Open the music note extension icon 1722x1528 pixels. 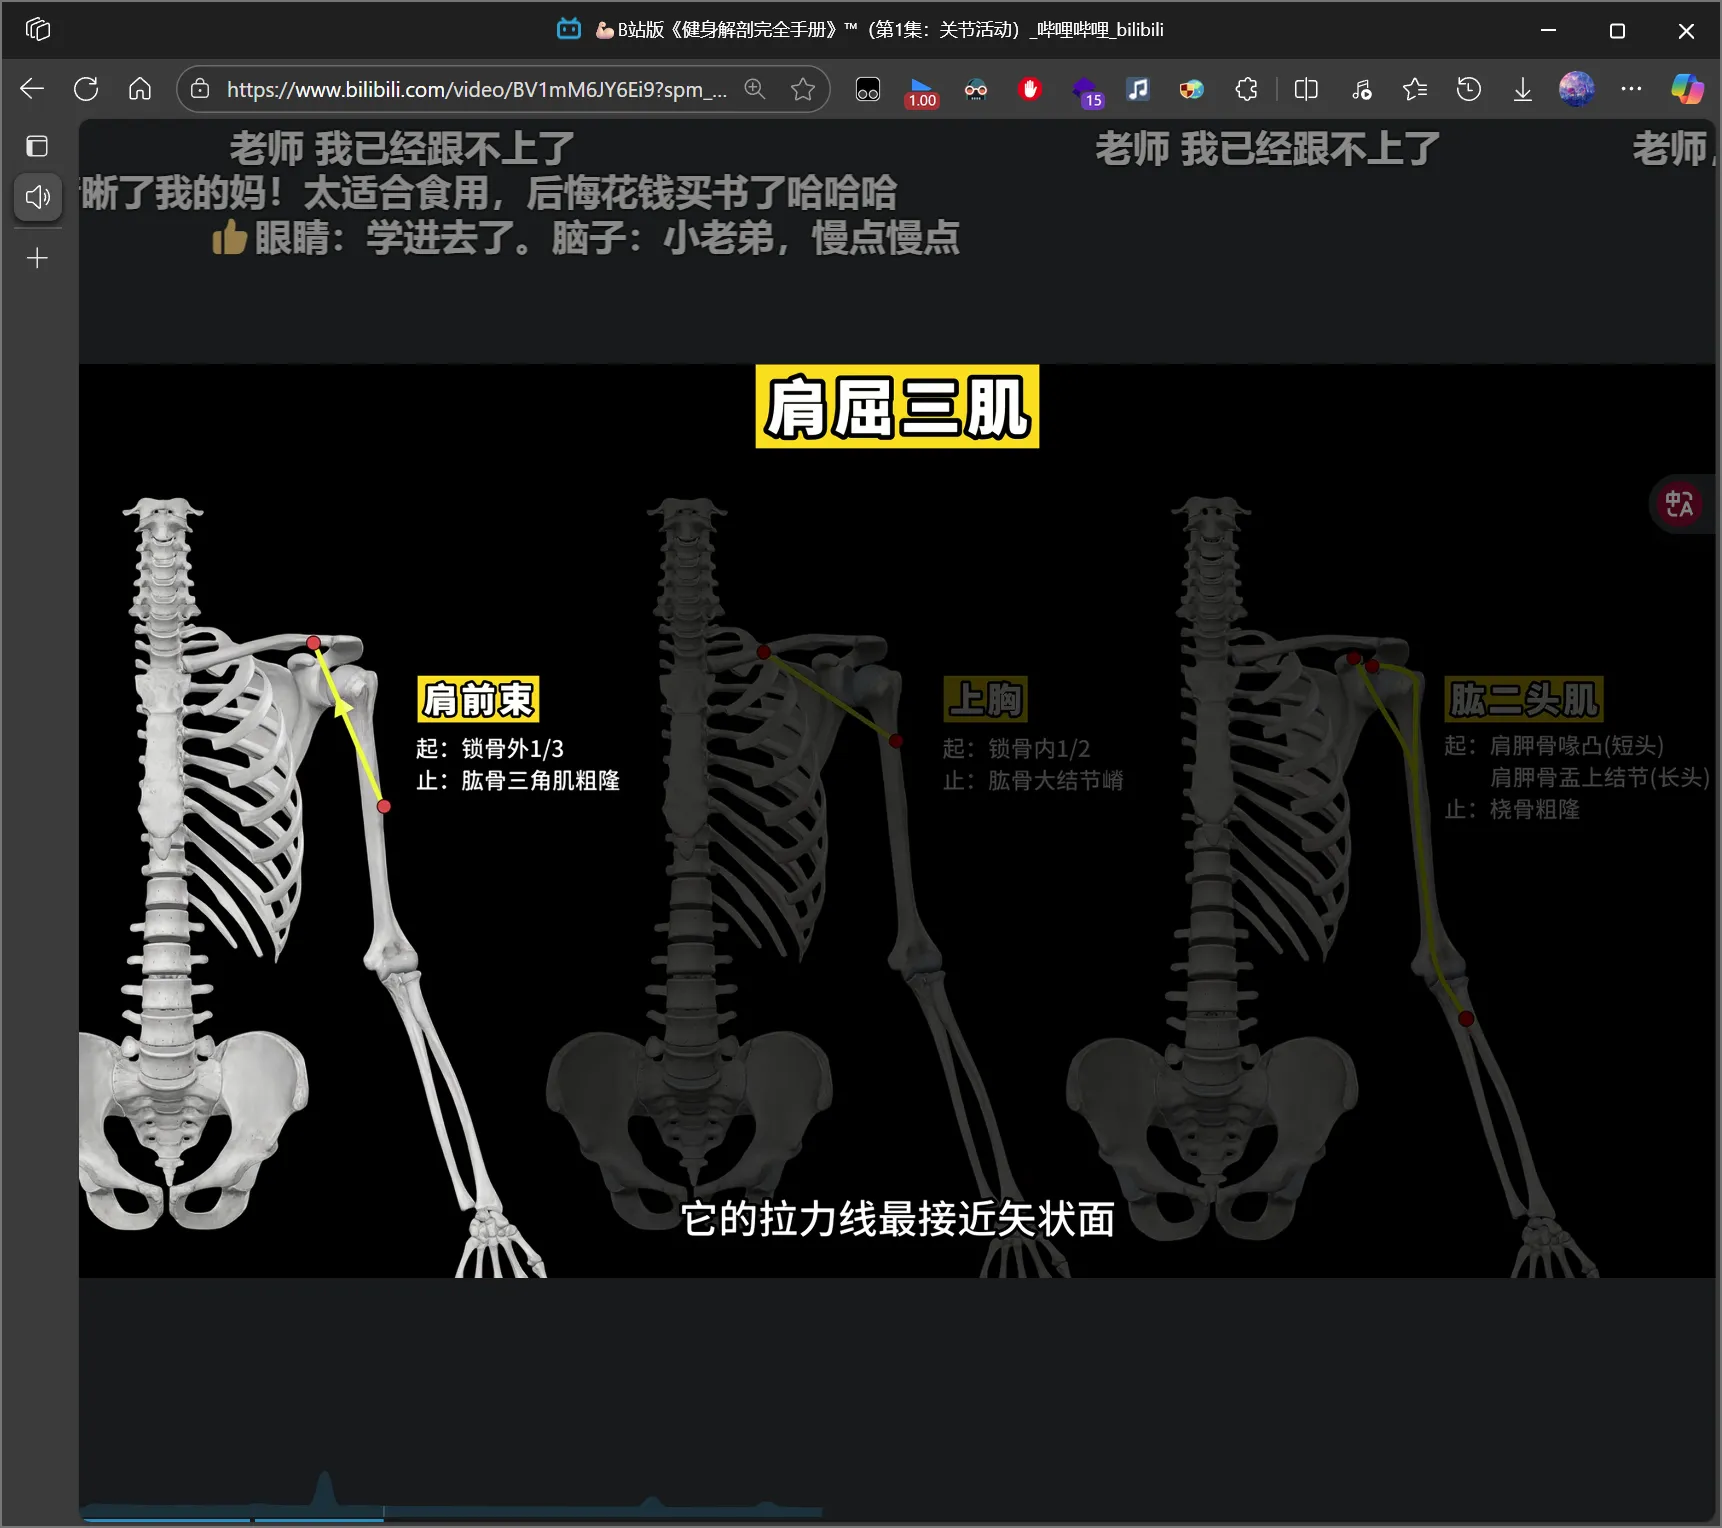1138,89
